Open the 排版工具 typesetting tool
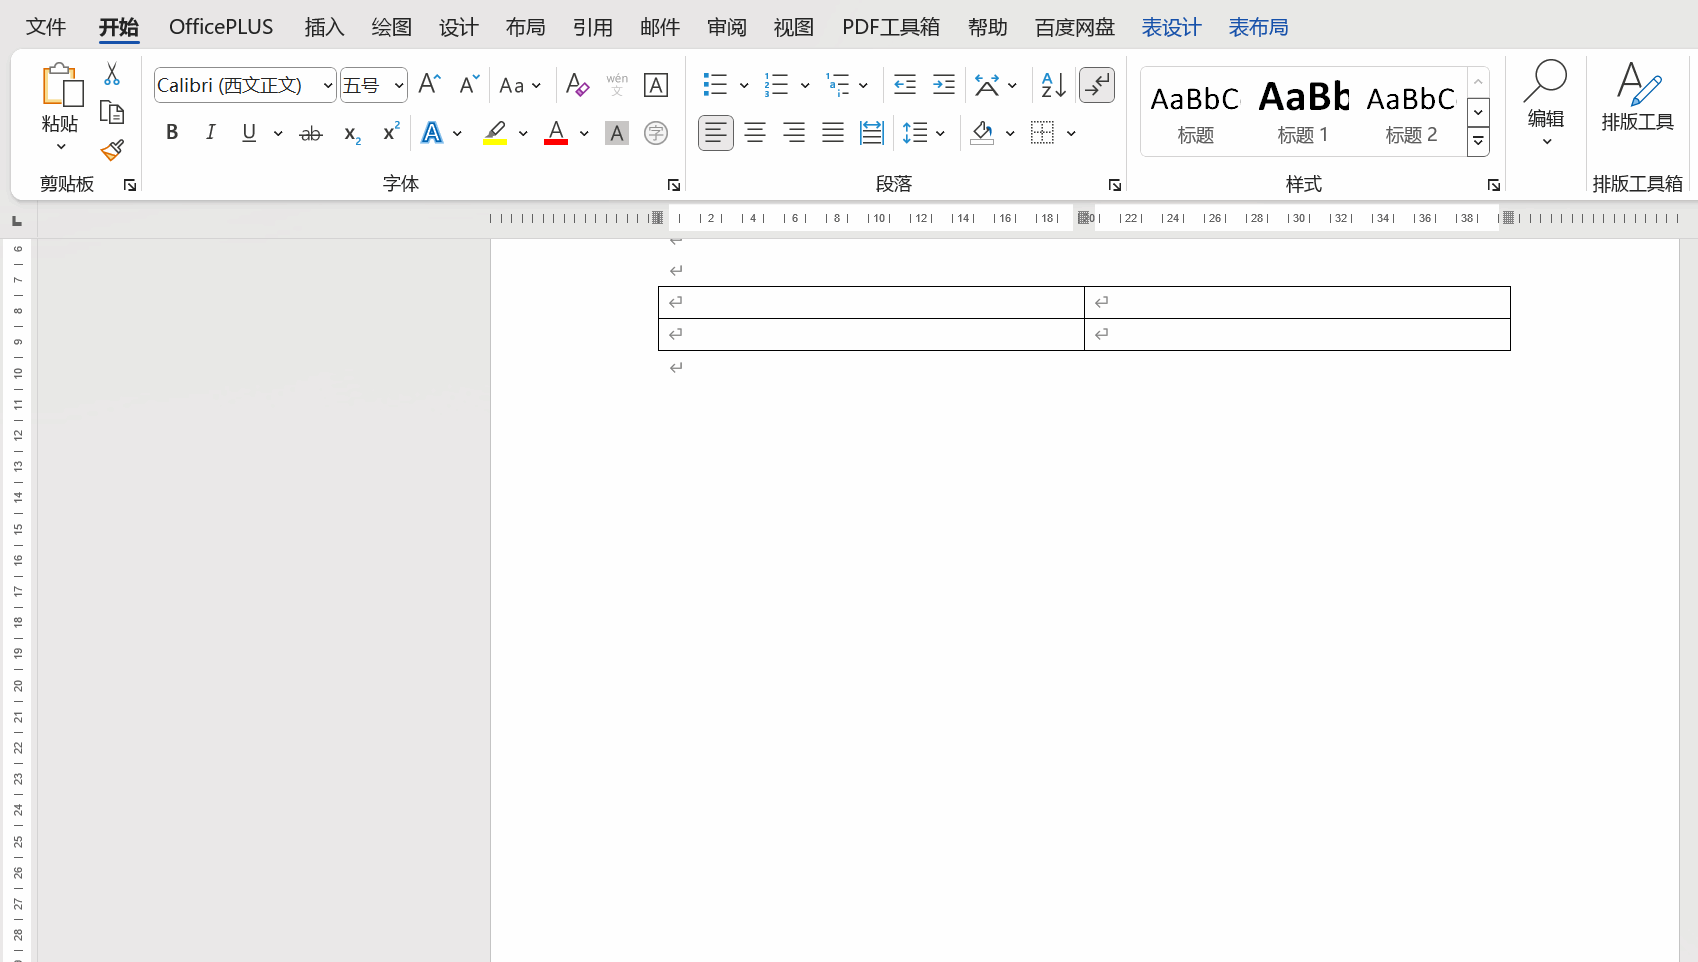Screen dimensions: 1698x962 [1636, 98]
